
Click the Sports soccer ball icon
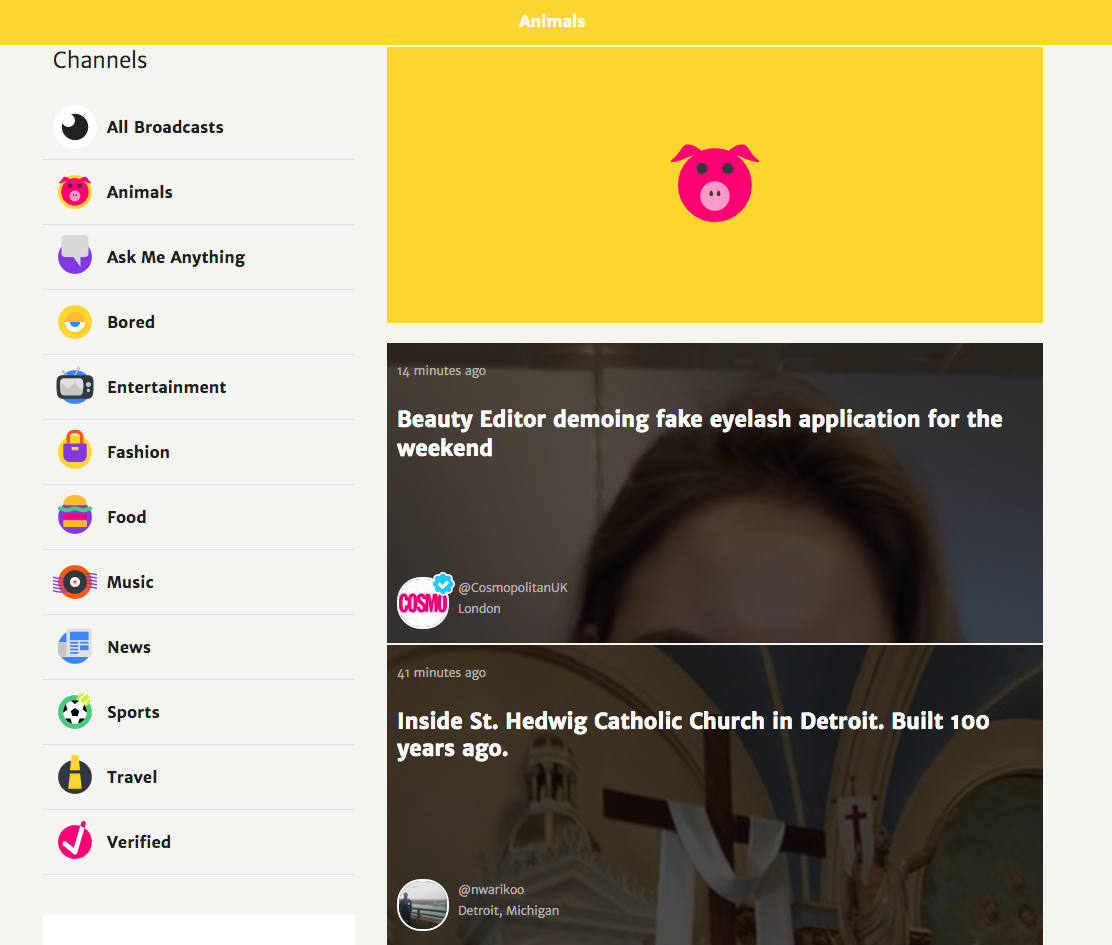[x=74, y=711]
